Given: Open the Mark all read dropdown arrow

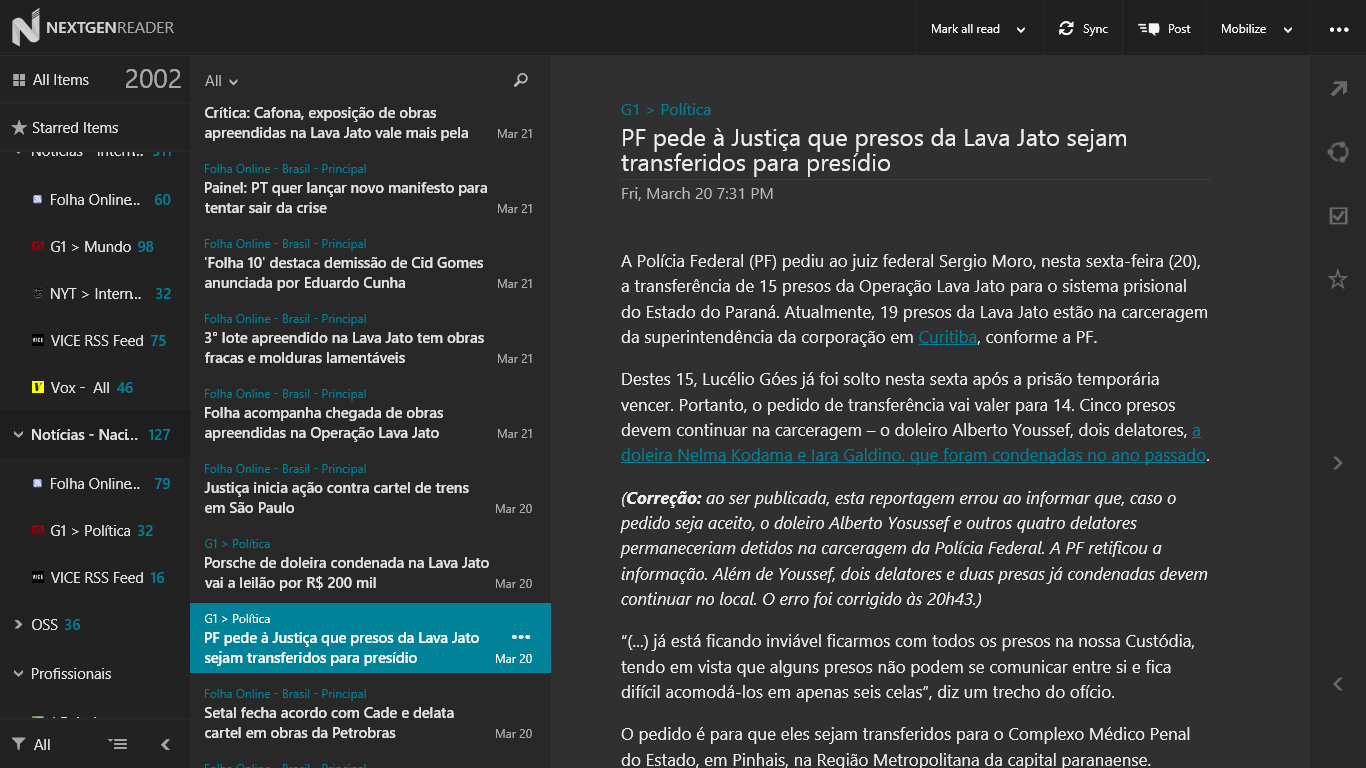Looking at the screenshot, I should coord(1021,30).
